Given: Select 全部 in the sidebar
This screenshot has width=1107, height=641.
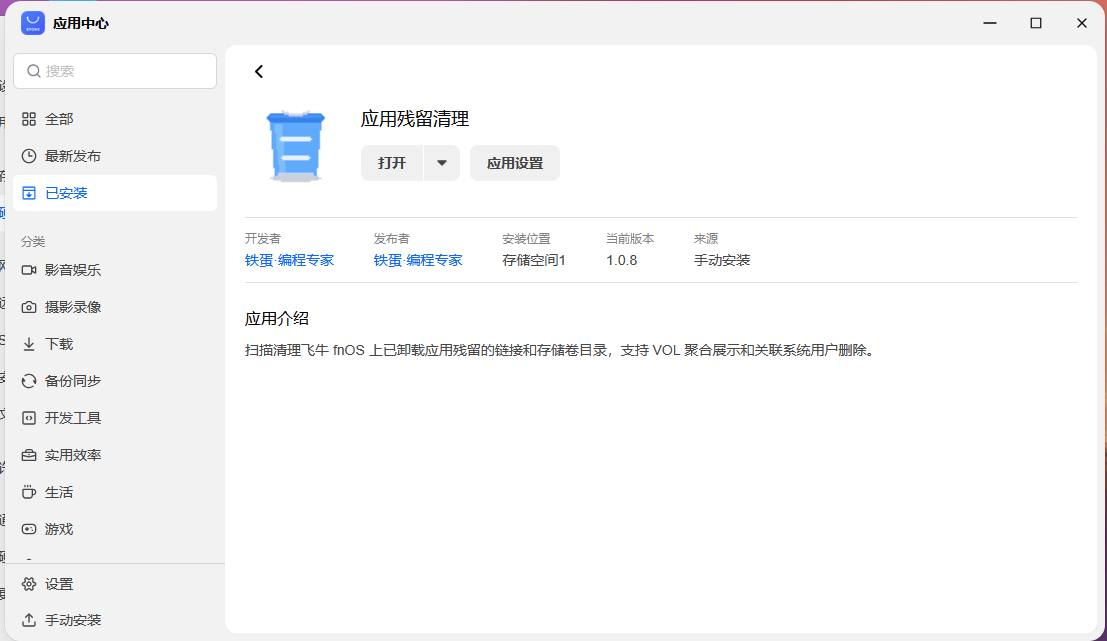Looking at the screenshot, I should pos(115,119).
